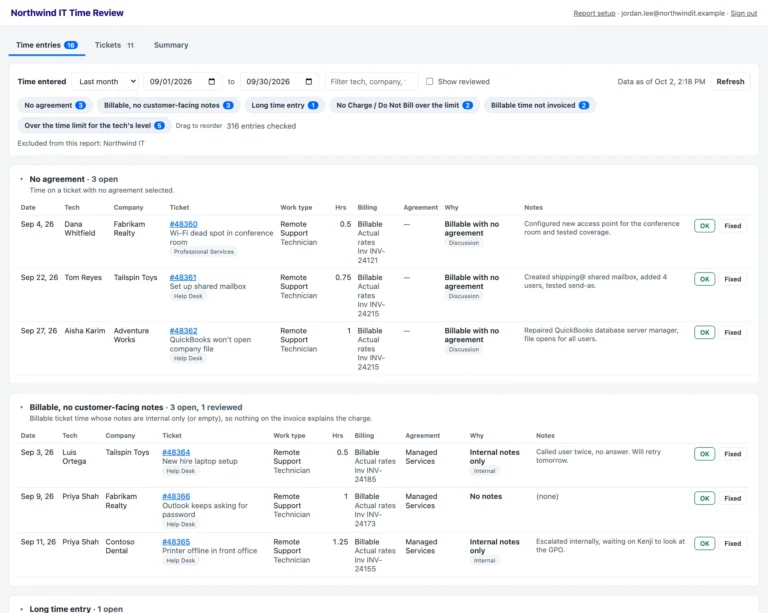Image resolution: width=768 pixels, height=613 pixels.
Task: Toggle the Long time entry section arrow
Action: [x=22, y=609]
